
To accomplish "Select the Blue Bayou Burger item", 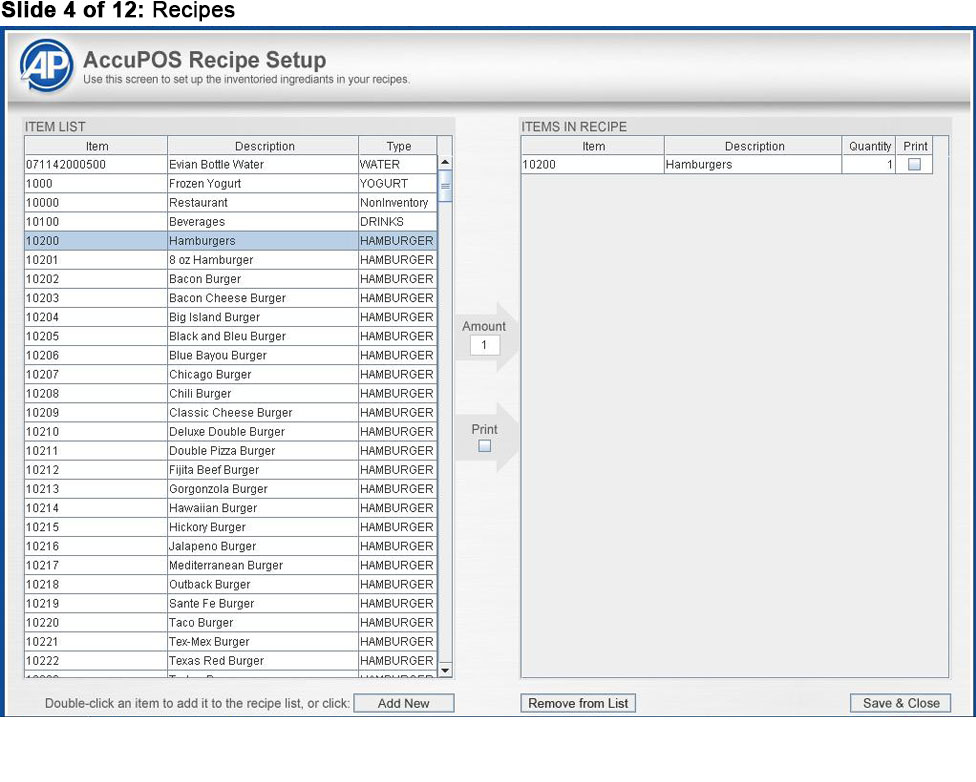I will click(231, 356).
